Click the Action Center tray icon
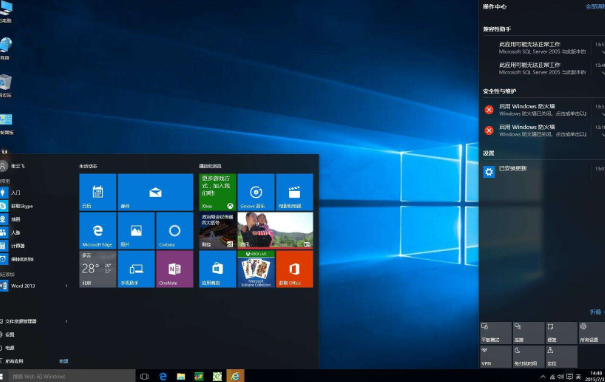Image resolution: width=605 pixels, height=382 pixels. point(569,377)
